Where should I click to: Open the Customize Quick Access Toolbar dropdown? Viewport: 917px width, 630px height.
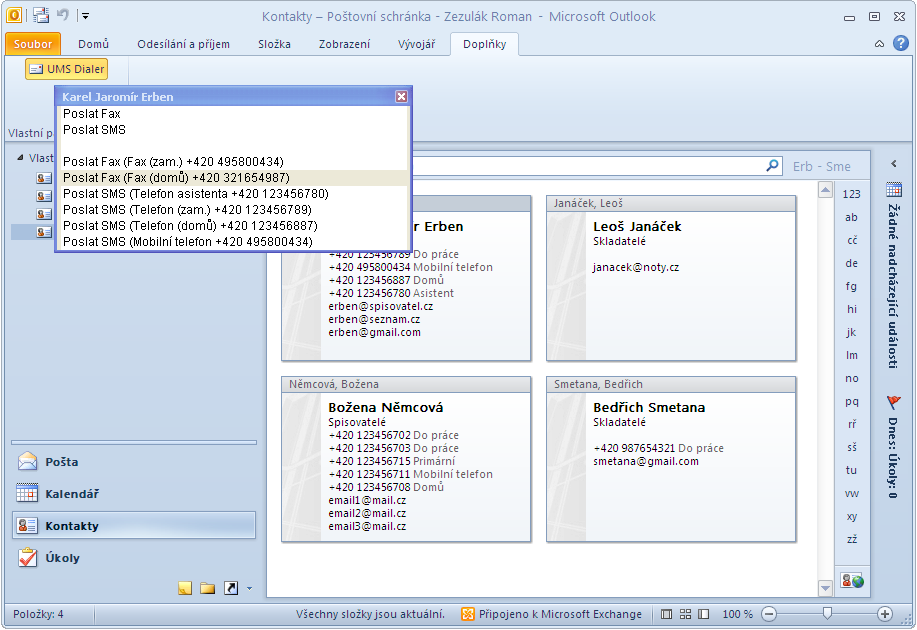85,16
